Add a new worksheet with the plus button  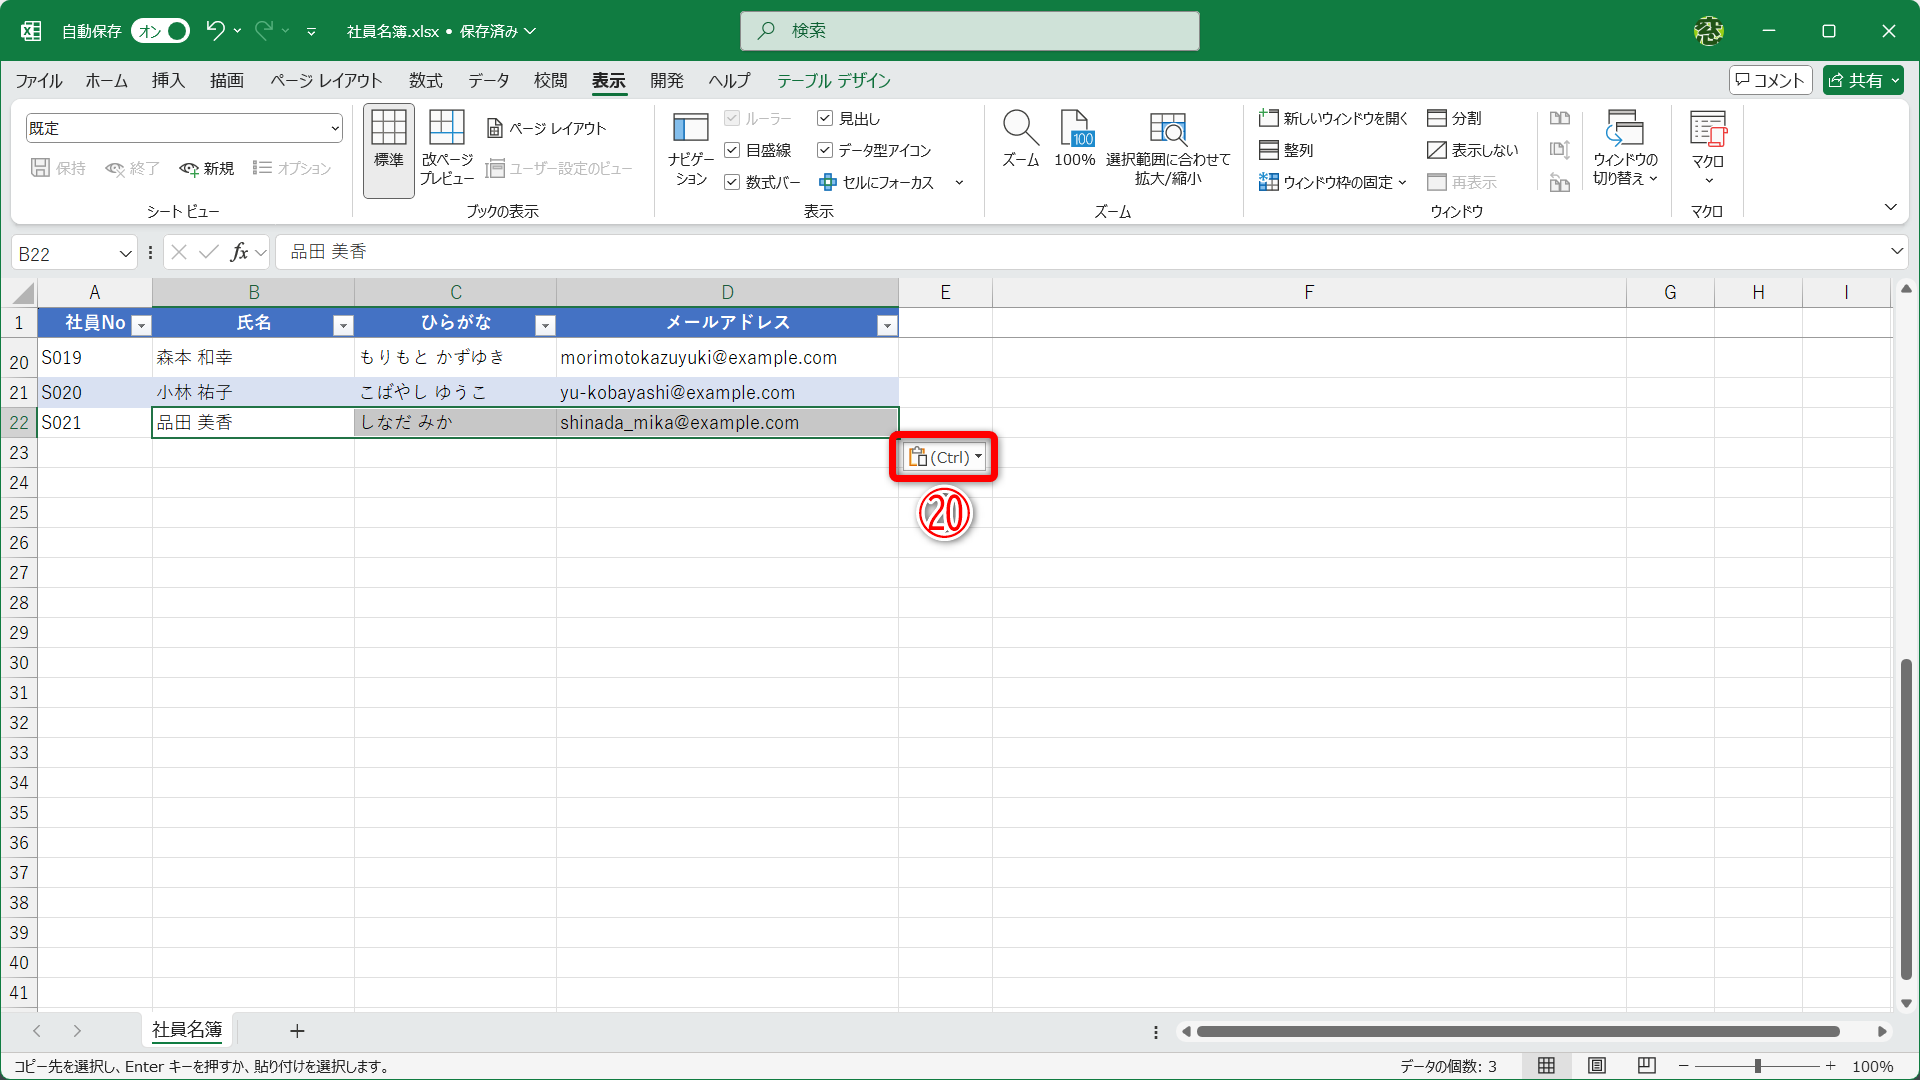pos(296,1031)
